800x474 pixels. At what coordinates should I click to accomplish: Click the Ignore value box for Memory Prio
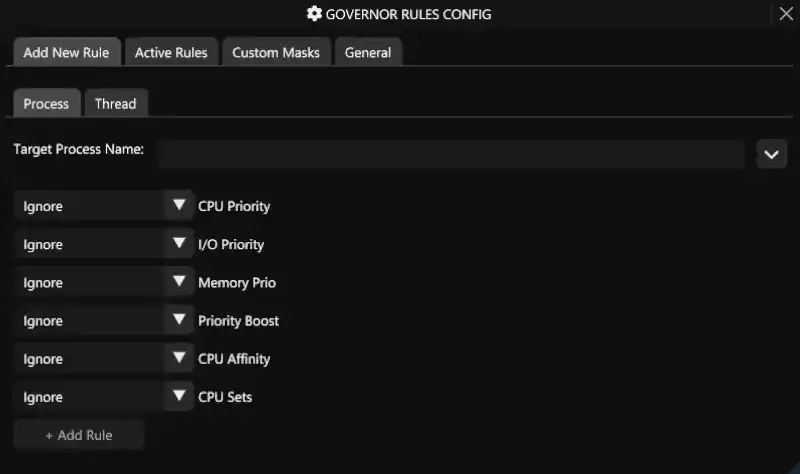point(88,282)
